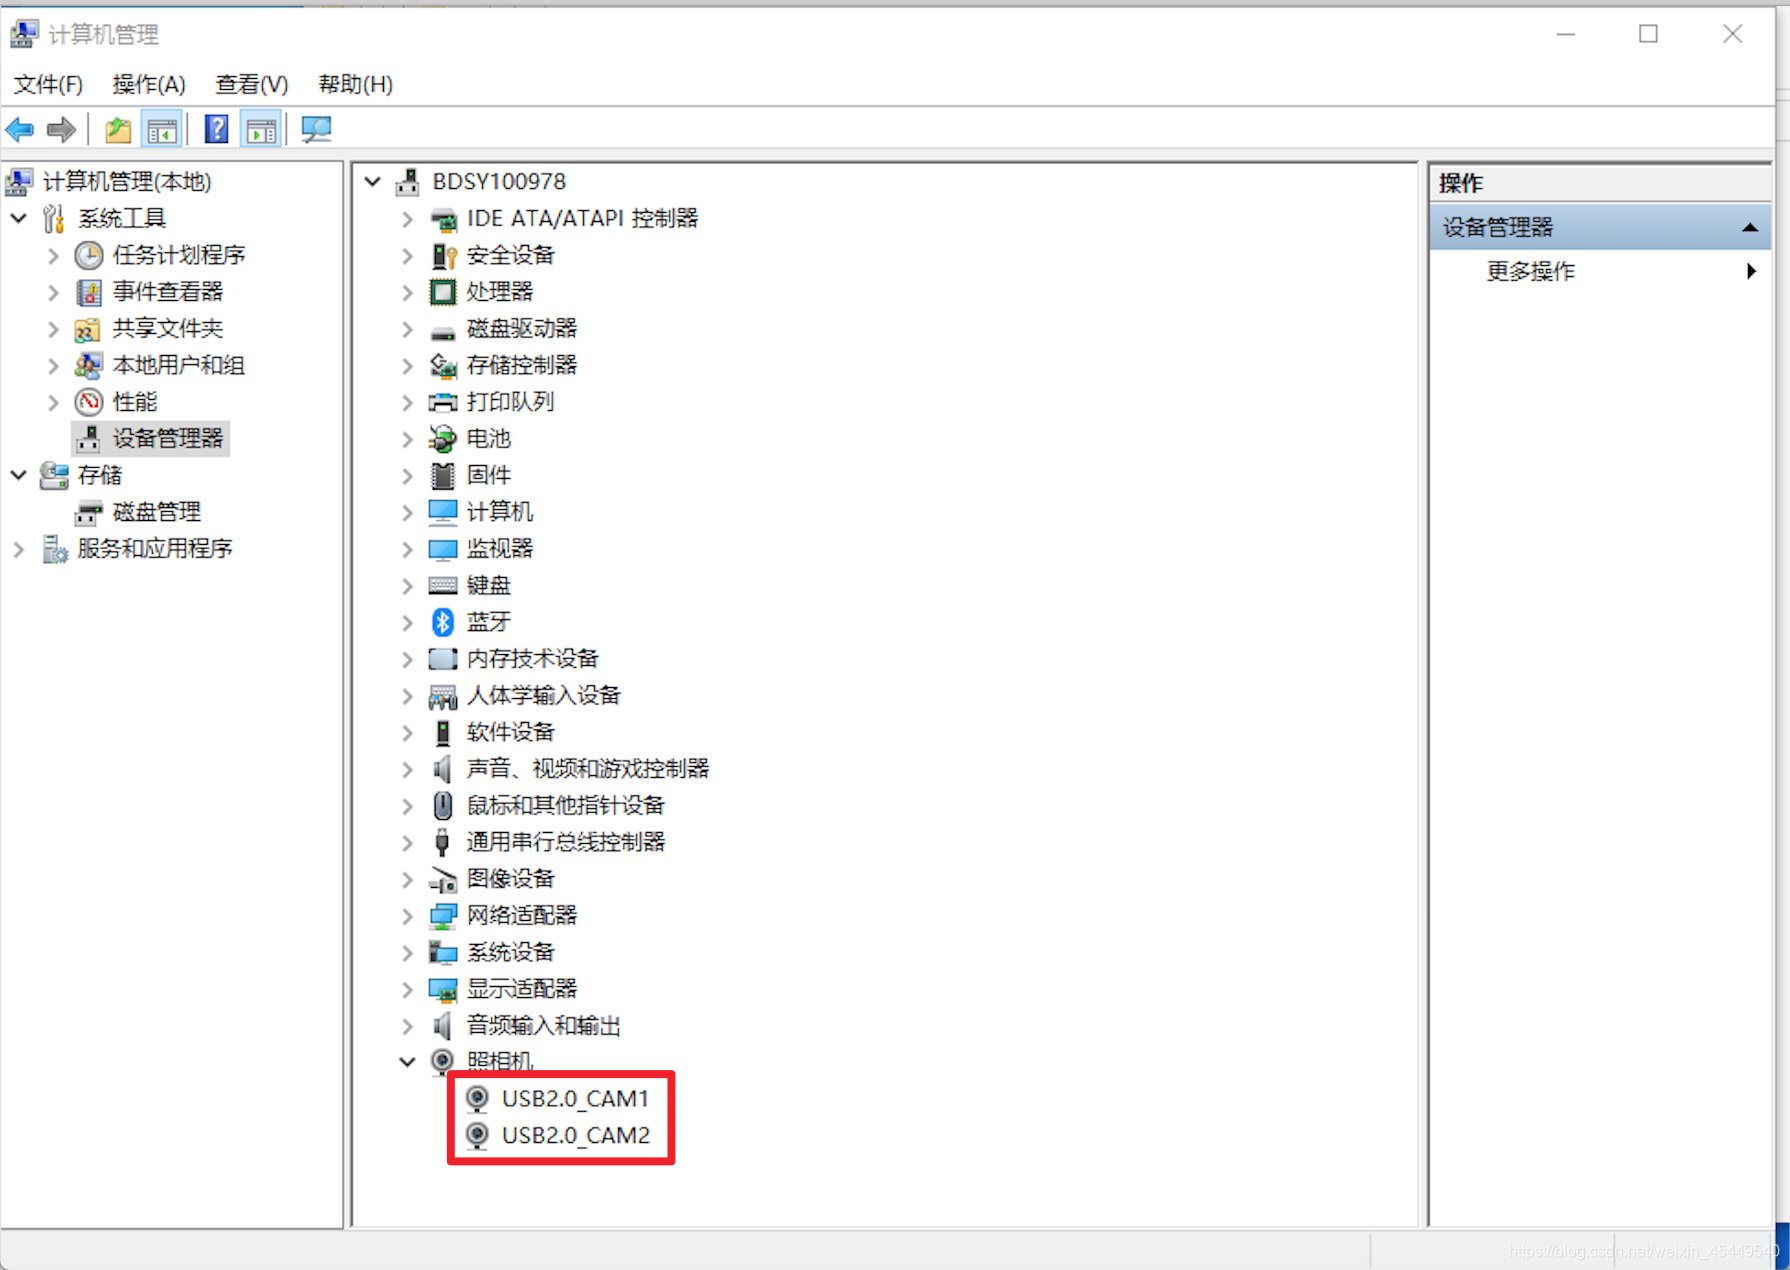Expand the 图像设备 category
This screenshot has width=1790, height=1270.
(x=407, y=879)
